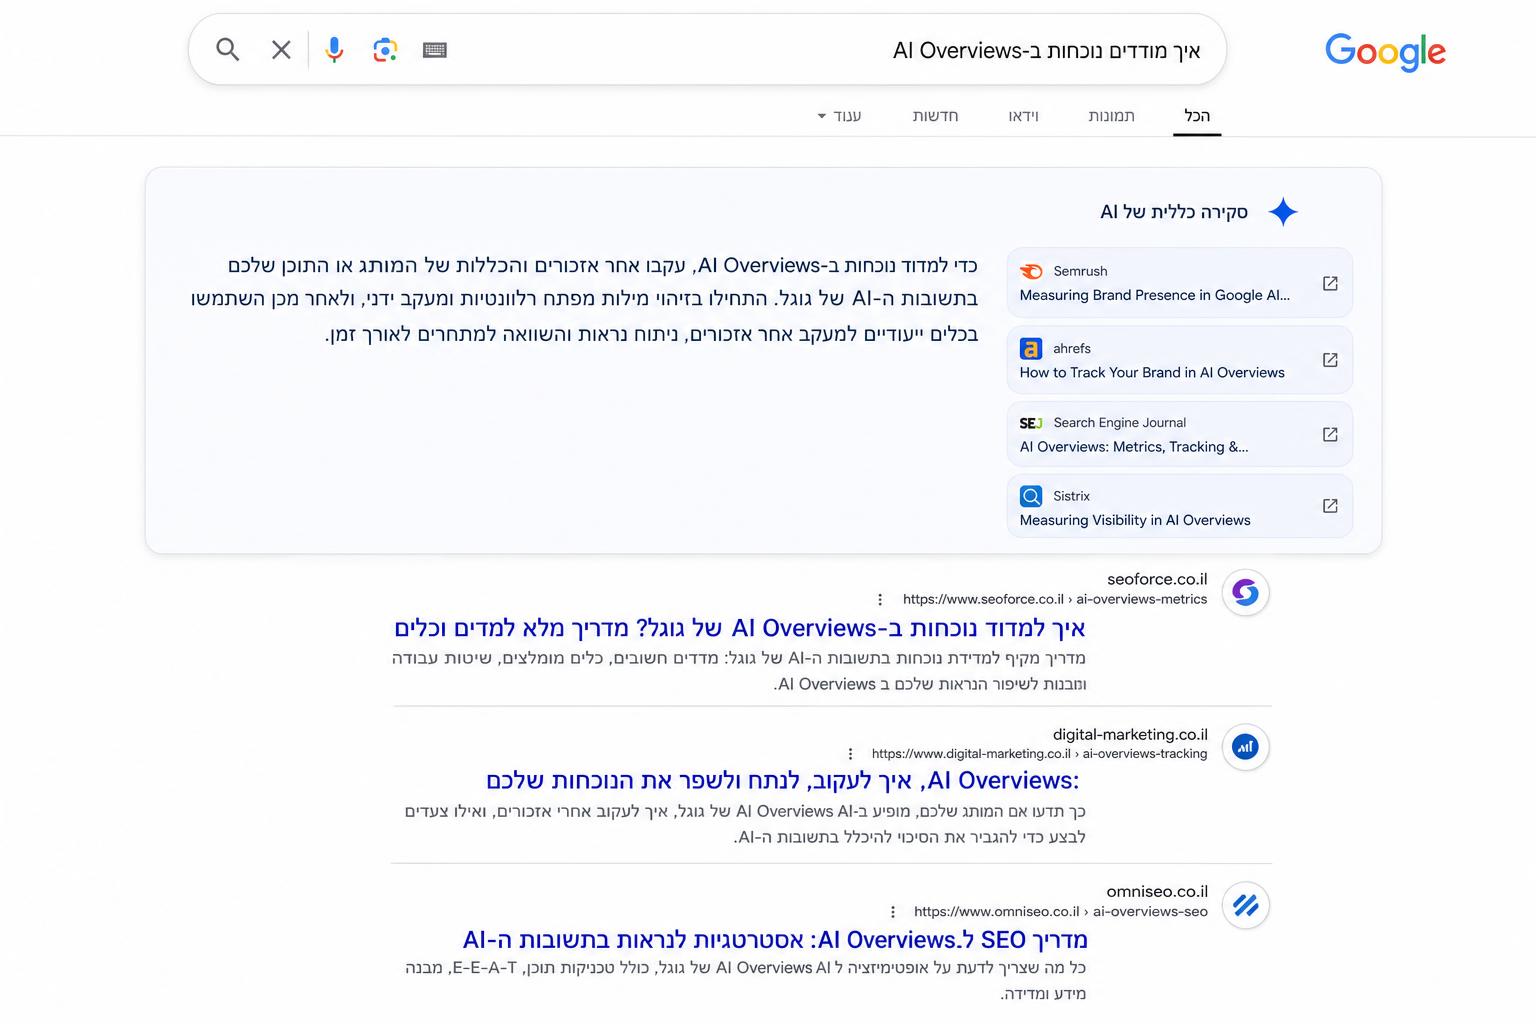
Task: Open the on-screen keyboard icon
Action: point(435,49)
